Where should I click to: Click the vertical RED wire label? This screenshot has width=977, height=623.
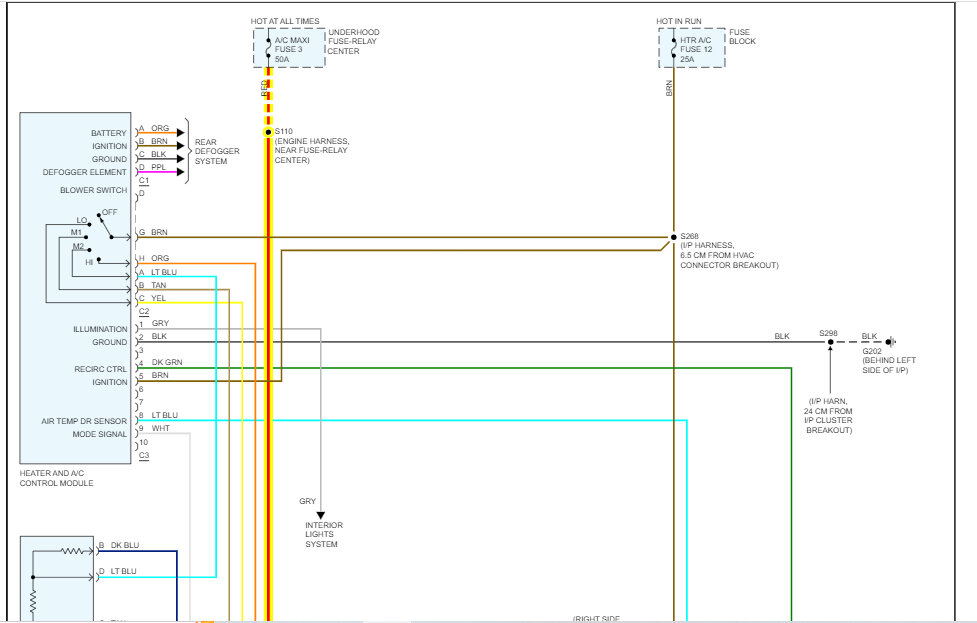click(x=264, y=88)
